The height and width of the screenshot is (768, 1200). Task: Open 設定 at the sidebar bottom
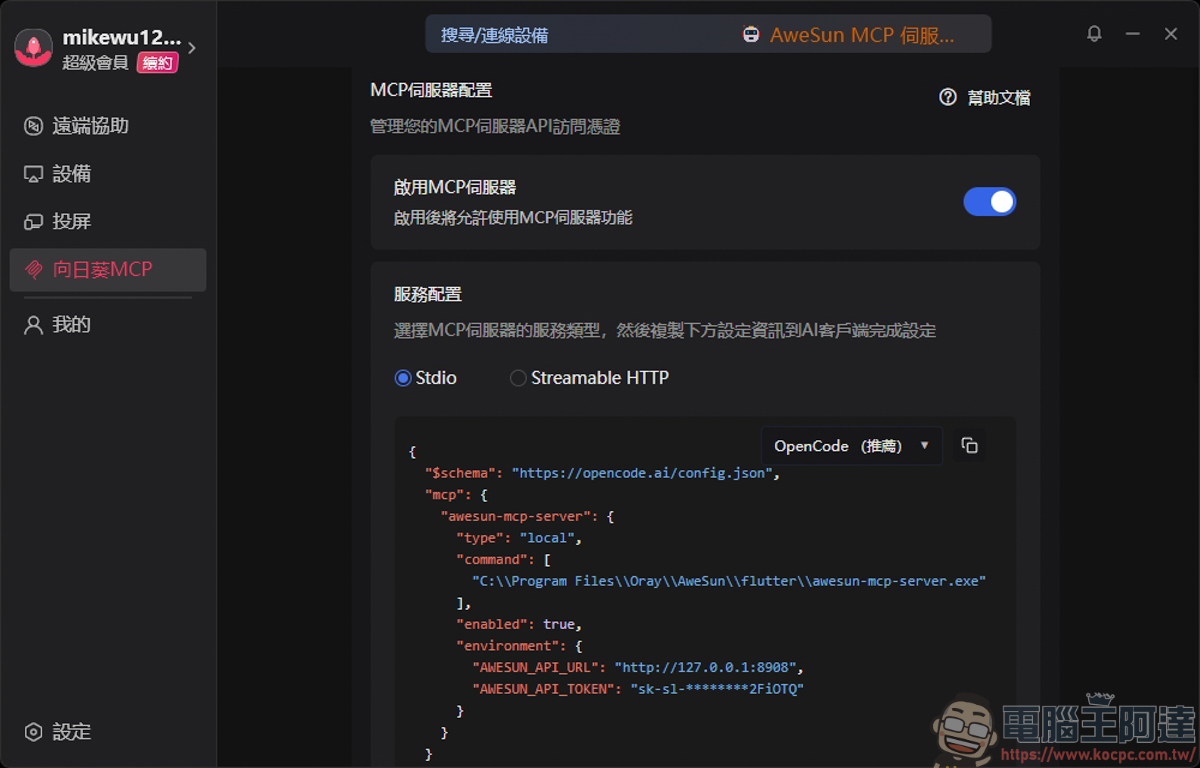click(x=108, y=732)
